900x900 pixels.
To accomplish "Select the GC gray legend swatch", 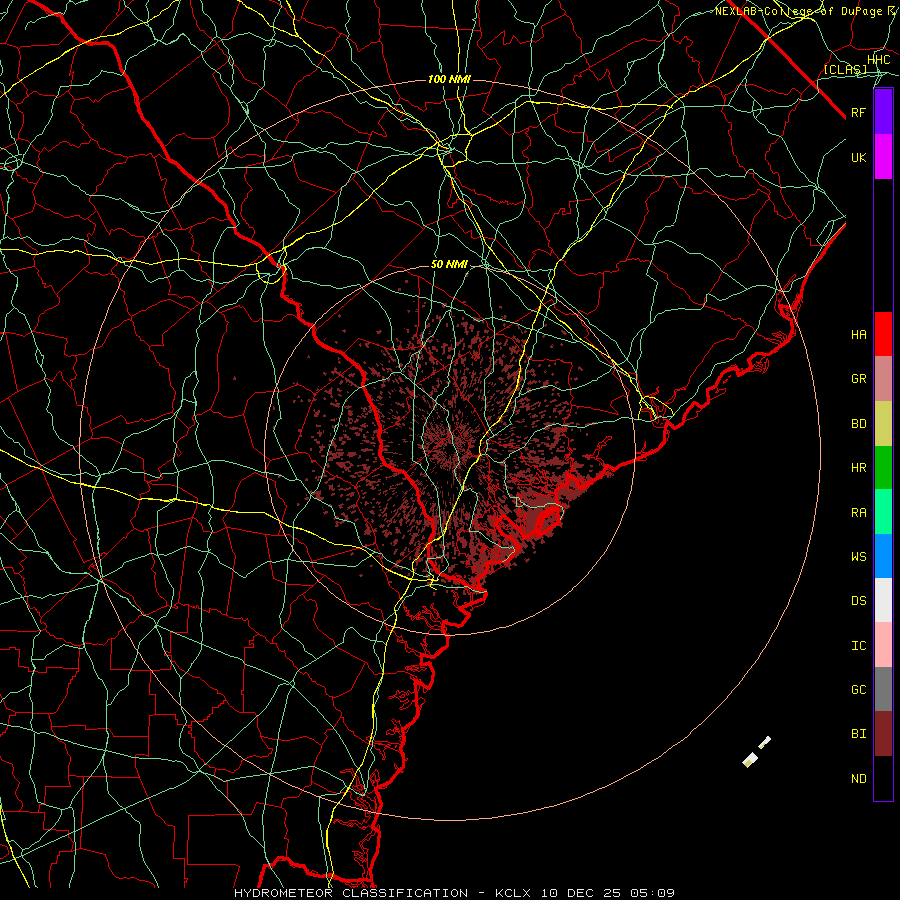I will pyautogui.click(x=883, y=689).
